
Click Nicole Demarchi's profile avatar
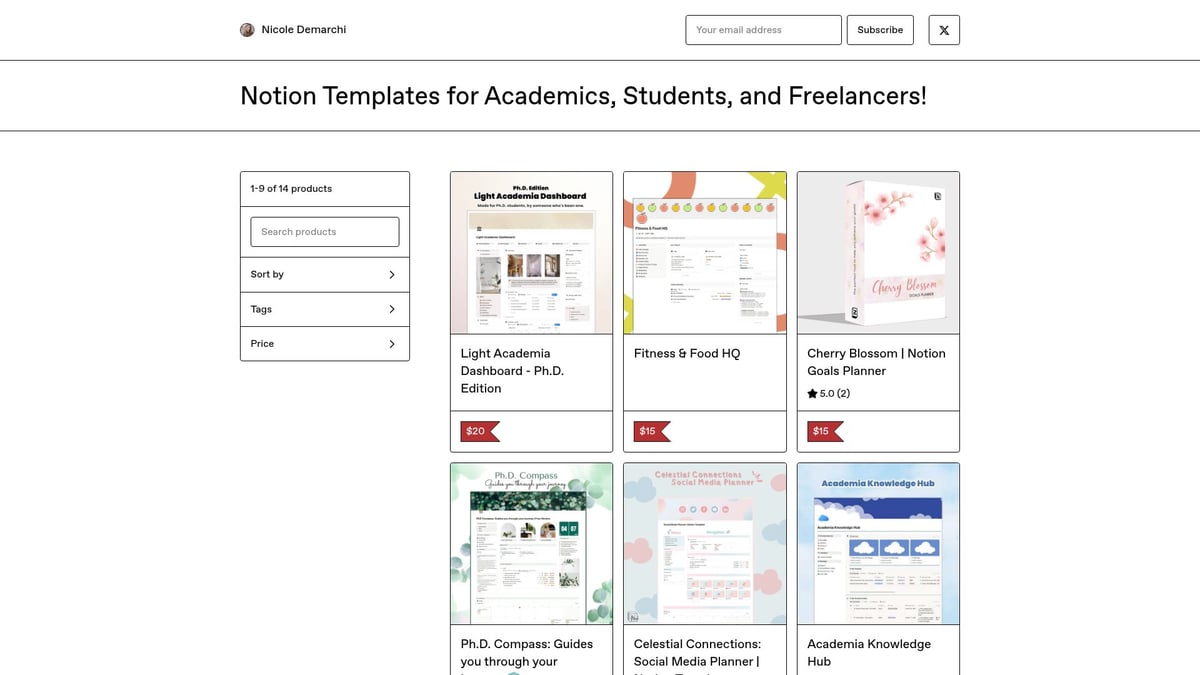click(x=246, y=29)
